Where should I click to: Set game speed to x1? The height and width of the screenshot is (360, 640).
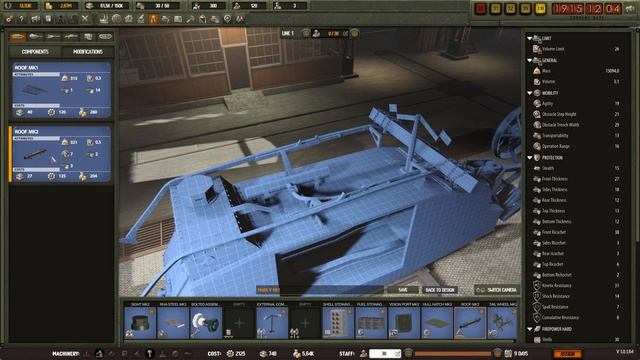pyautogui.click(x=496, y=9)
